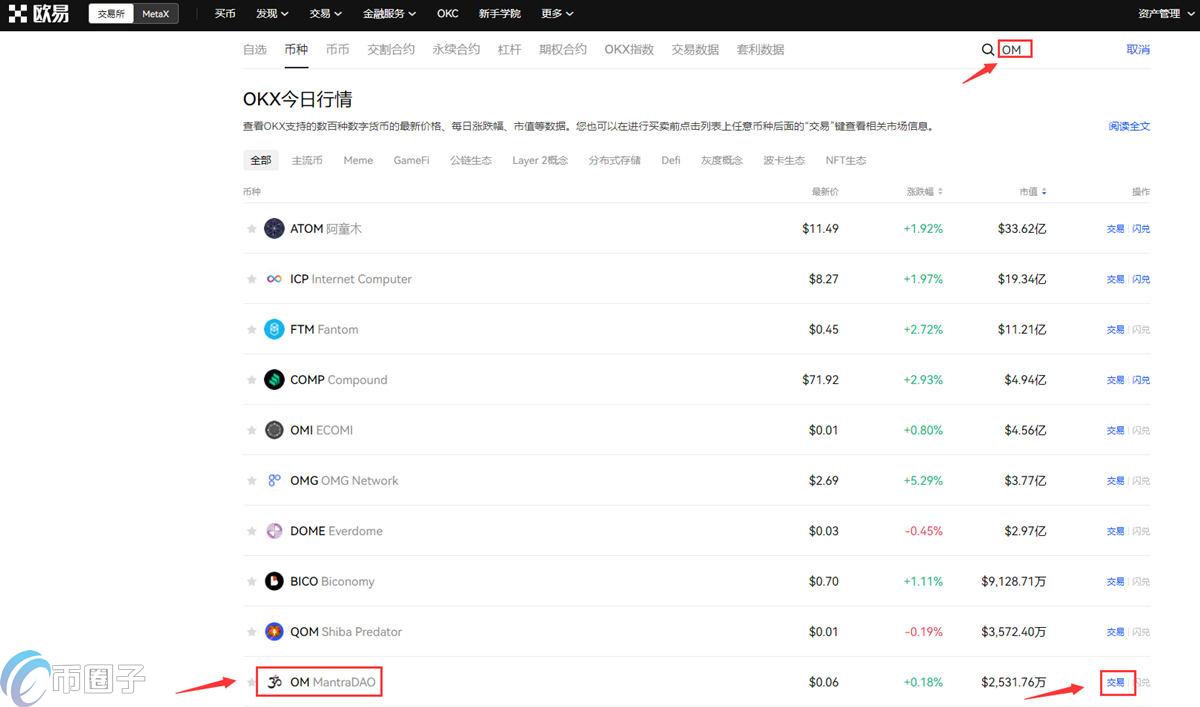Select the COMP Compound coin icon
Screen dimensions: 1200x707
coord(274,379)
